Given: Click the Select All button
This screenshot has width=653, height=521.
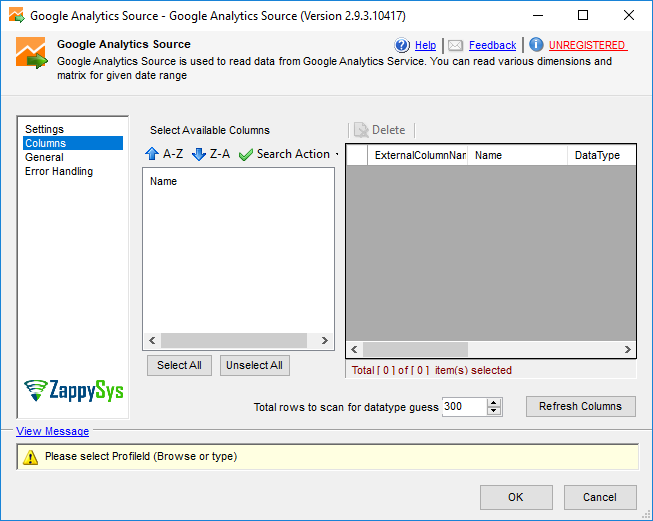Looking at the screenshot, I should pos(179,365).
